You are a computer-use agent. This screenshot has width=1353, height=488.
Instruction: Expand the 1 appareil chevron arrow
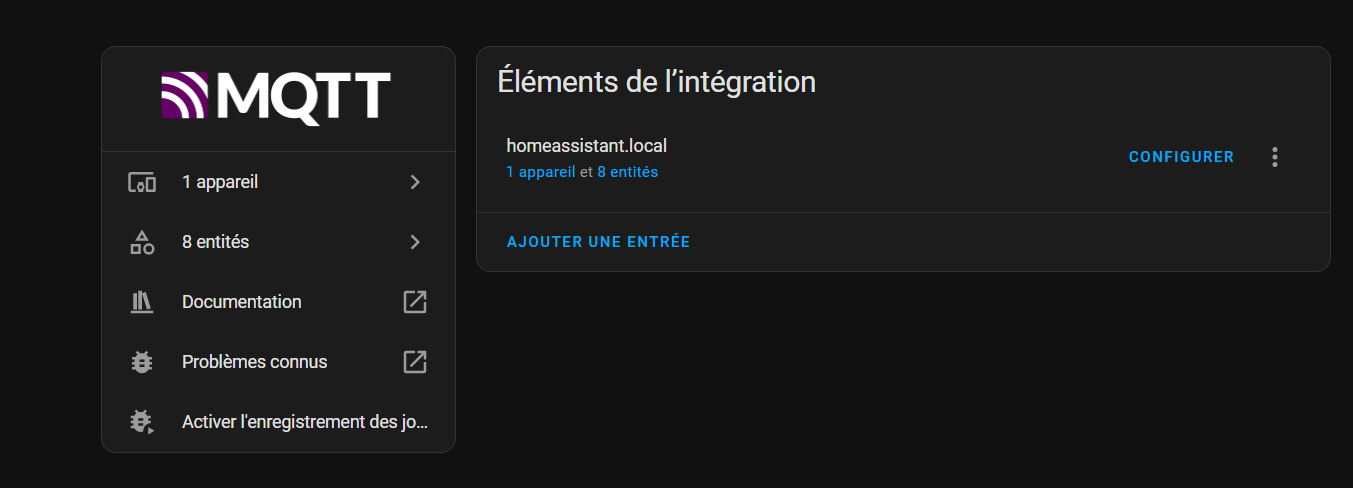[415, 182]
